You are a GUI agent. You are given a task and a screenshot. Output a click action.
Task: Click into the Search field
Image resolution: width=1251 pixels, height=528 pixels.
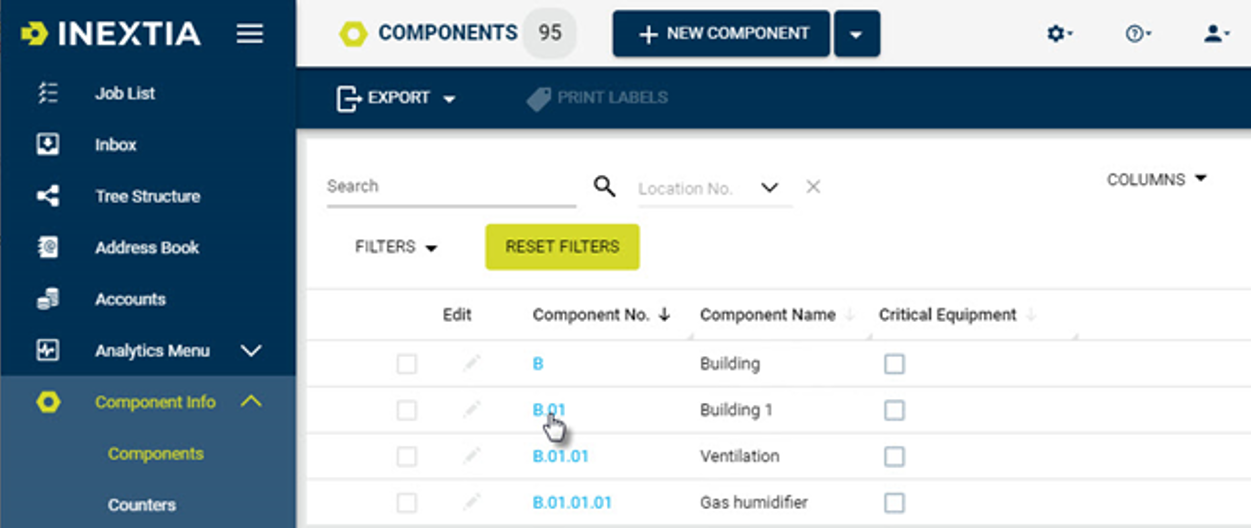point(452,187)
